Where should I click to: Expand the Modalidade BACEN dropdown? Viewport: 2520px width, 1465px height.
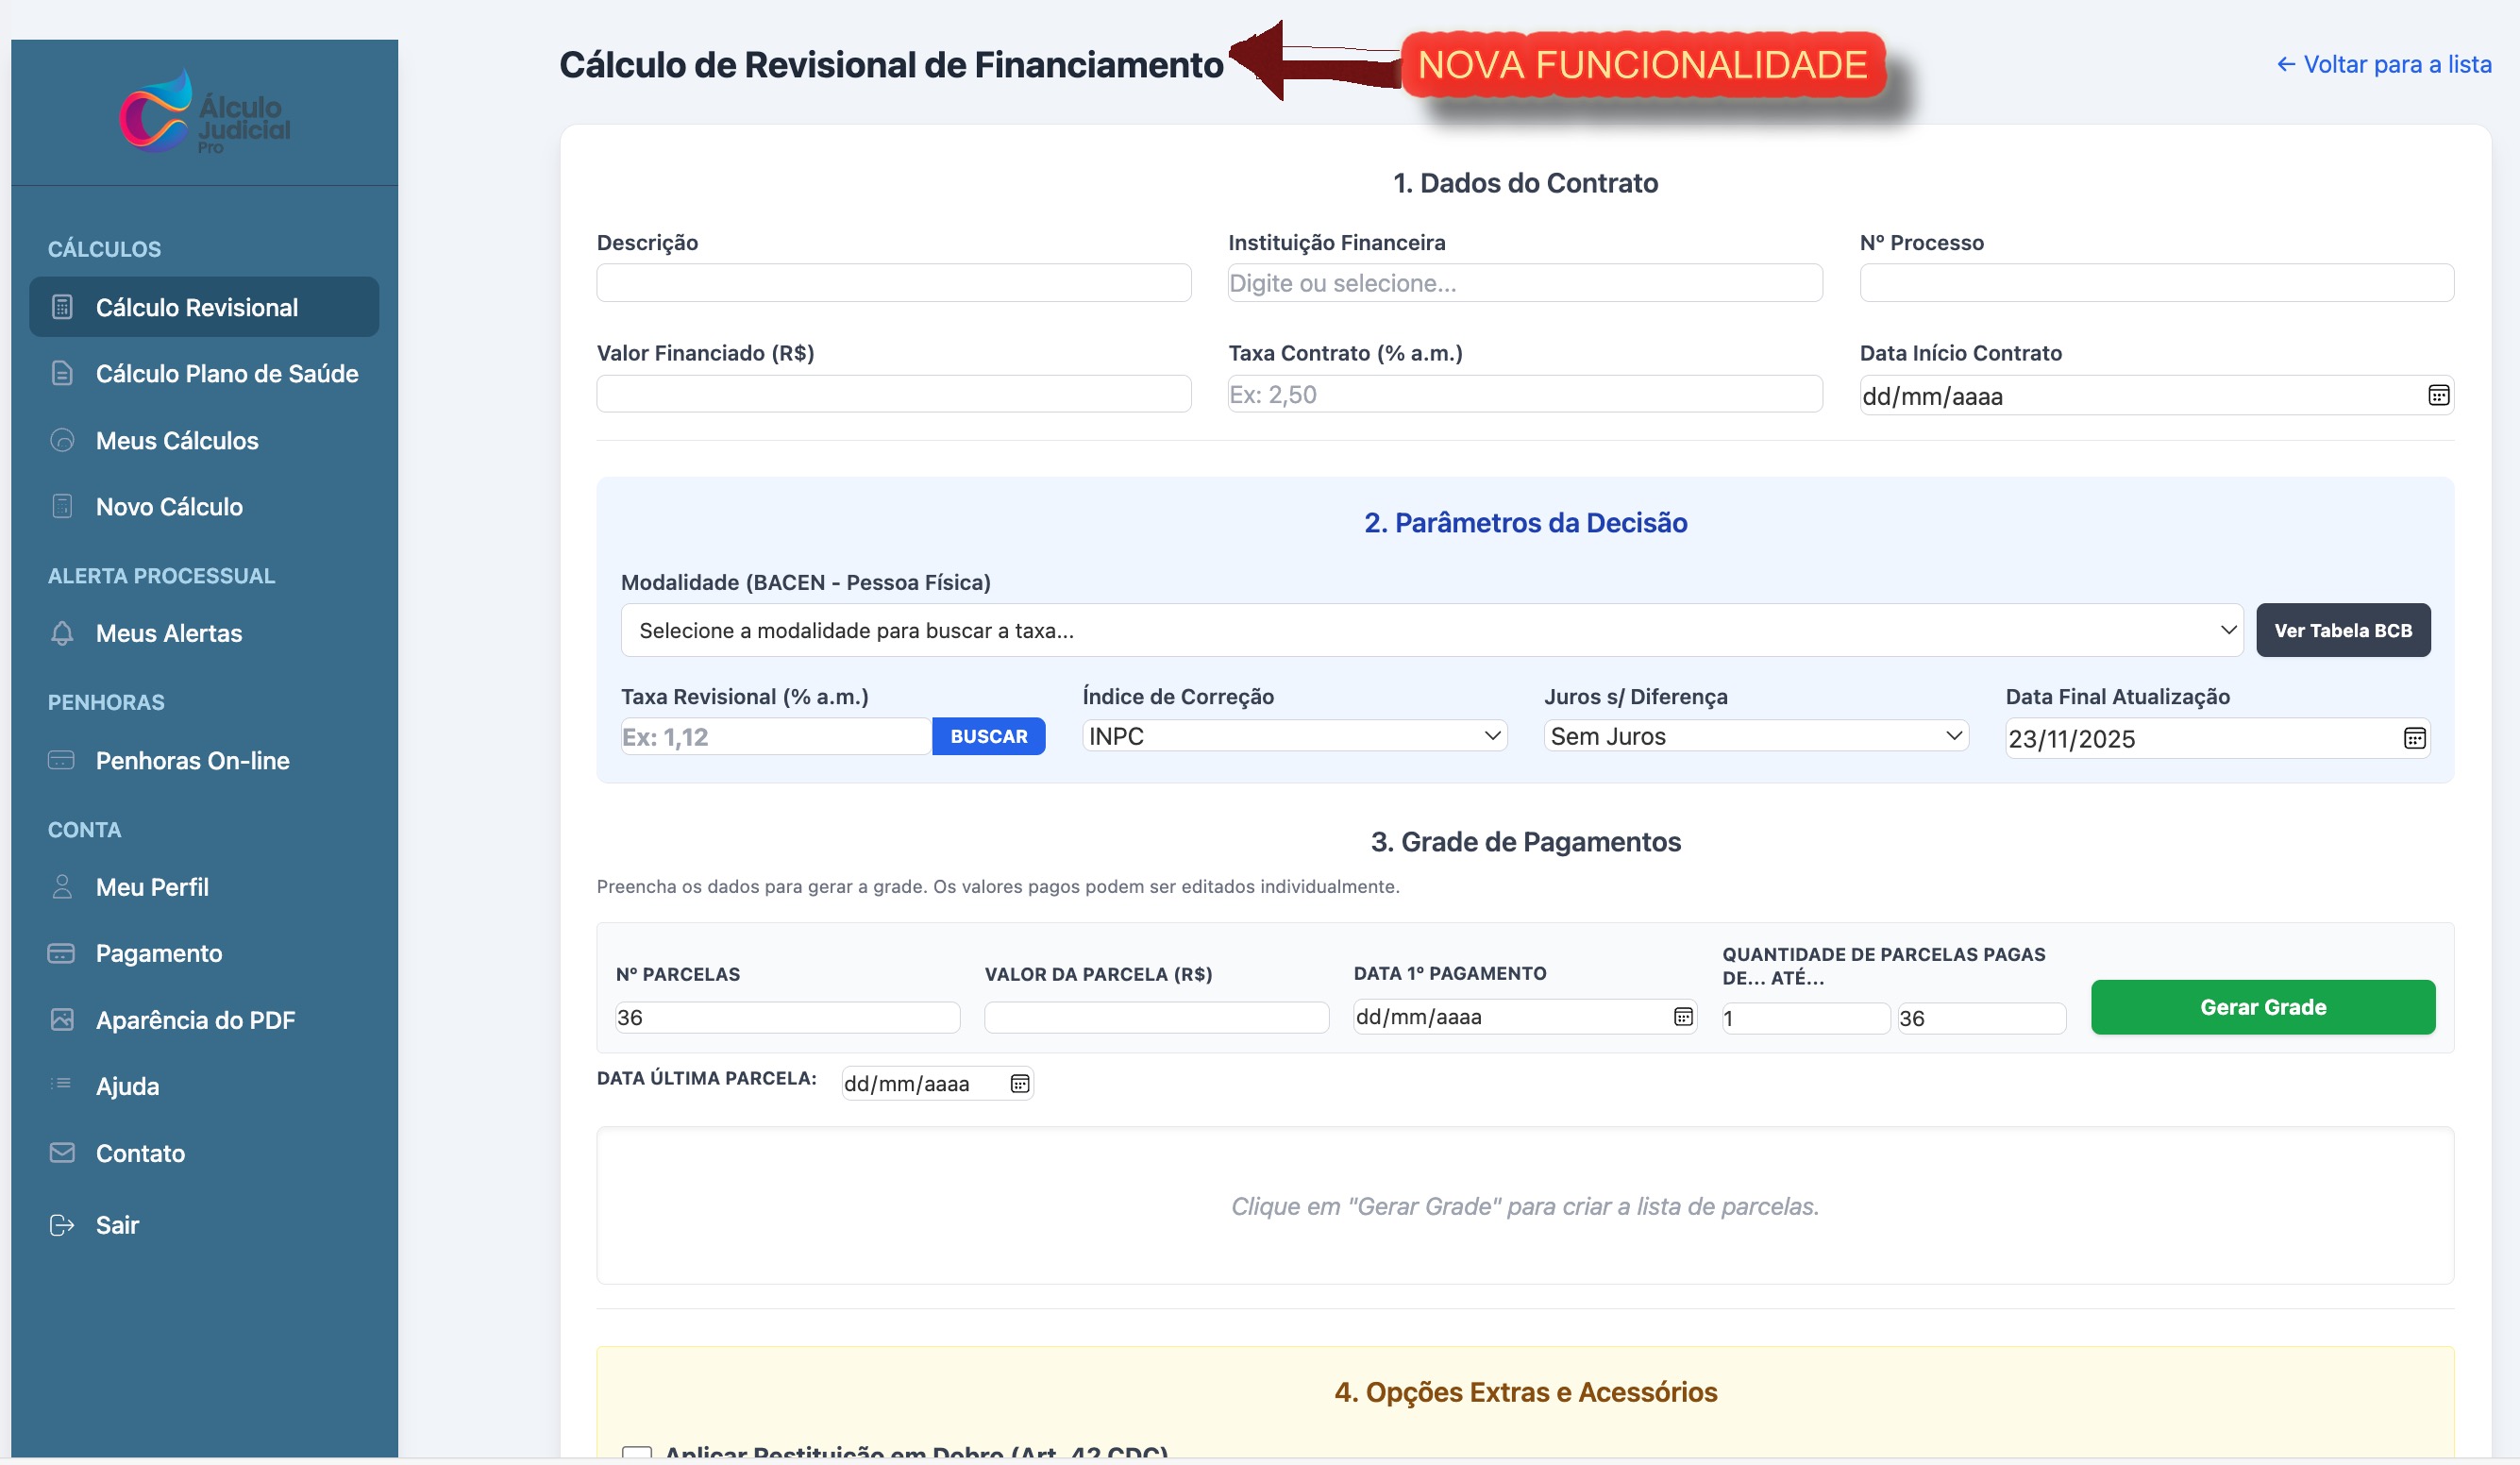[x=1430, y=630]
